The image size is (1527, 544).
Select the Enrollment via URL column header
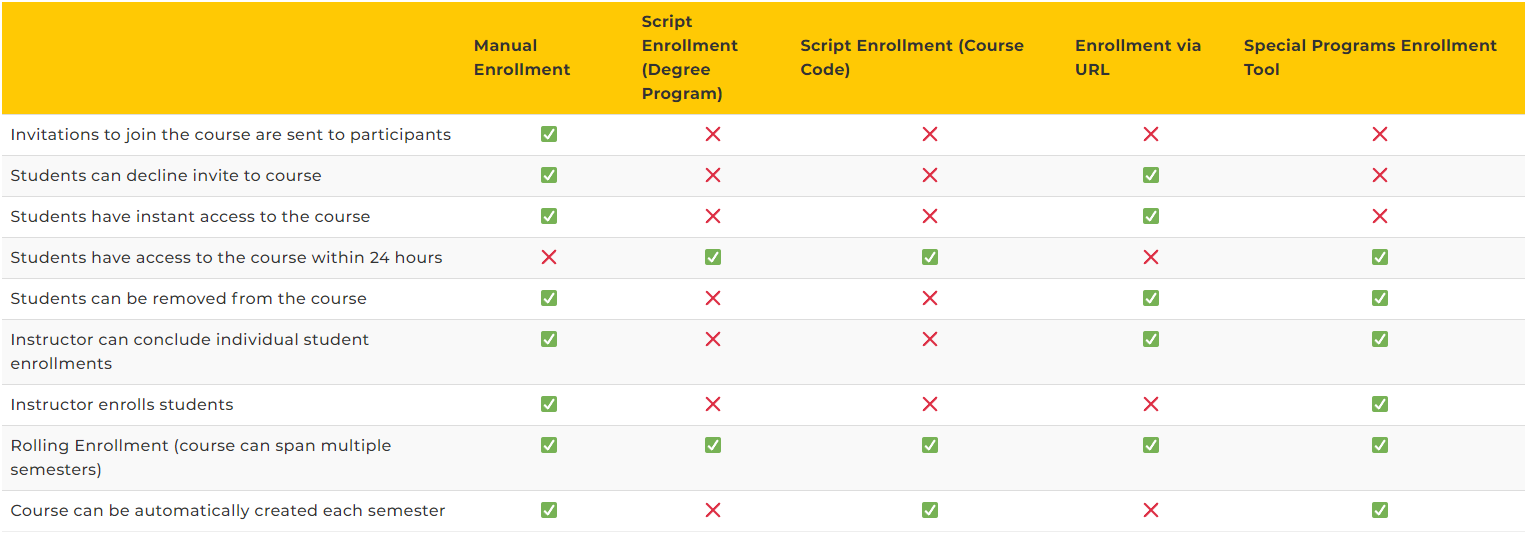coord(1138,58)
